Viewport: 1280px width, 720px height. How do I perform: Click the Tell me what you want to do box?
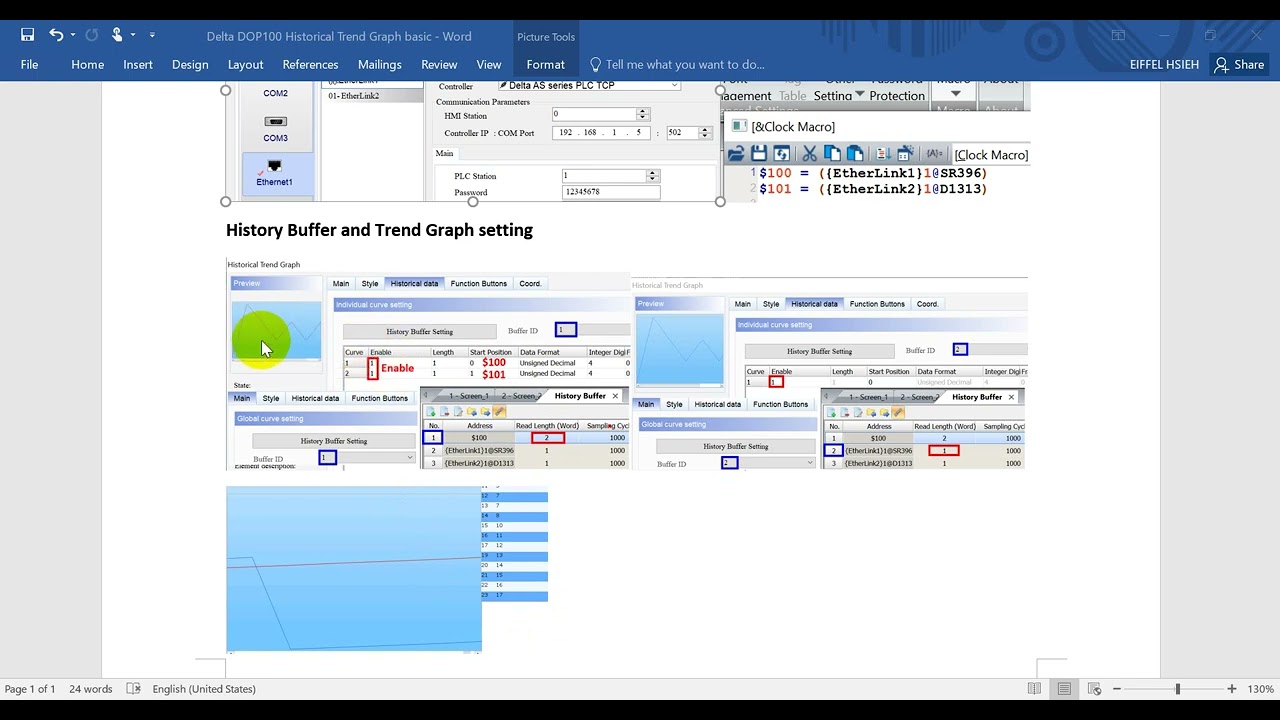677,64
